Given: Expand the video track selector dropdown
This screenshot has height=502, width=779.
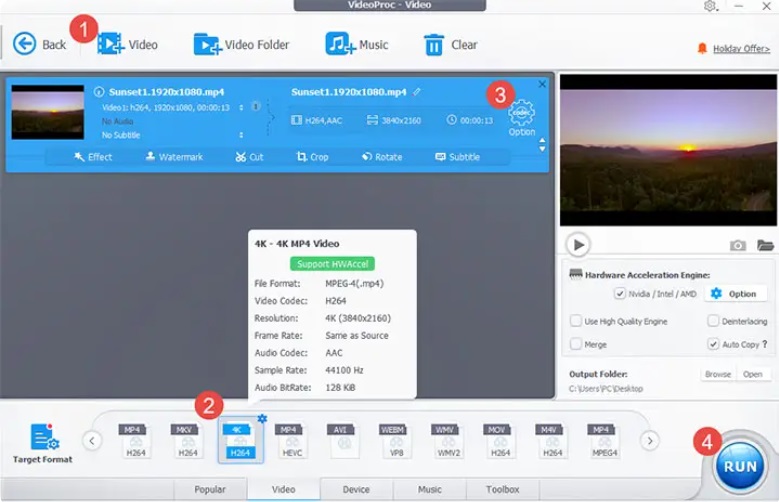Looking at the screenshot, I should (x=241, y=107).
